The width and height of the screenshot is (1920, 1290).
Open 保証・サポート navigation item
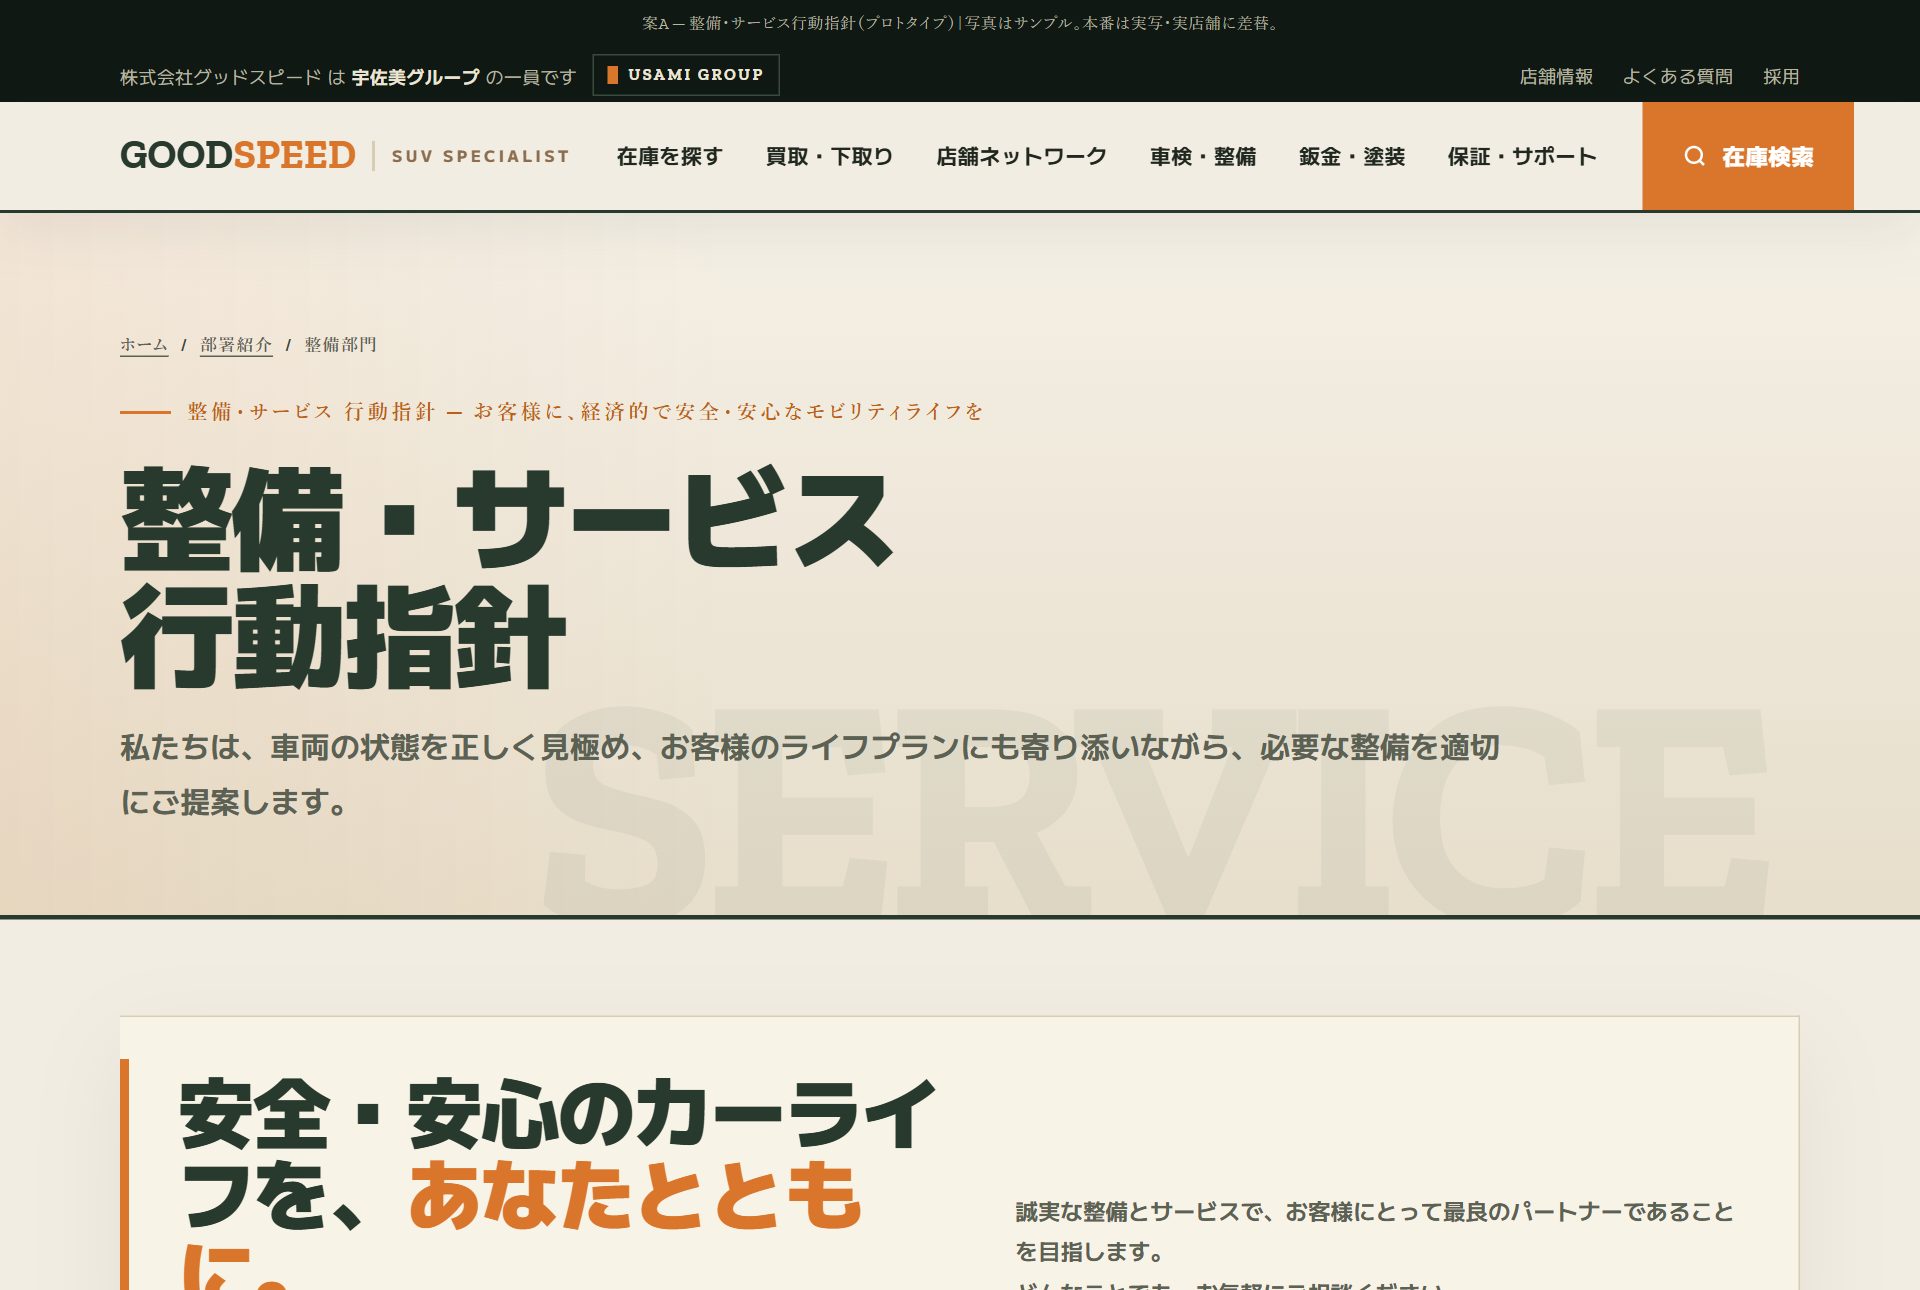[x=1522, y=156]
